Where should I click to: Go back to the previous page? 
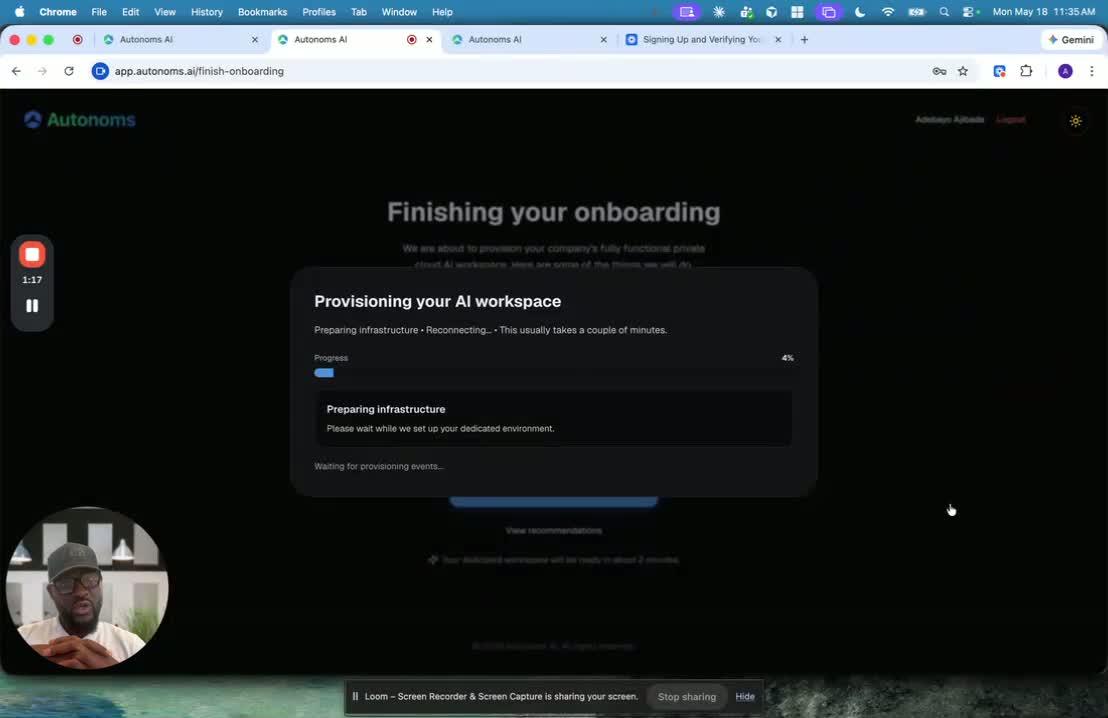(x=16, y=71)
